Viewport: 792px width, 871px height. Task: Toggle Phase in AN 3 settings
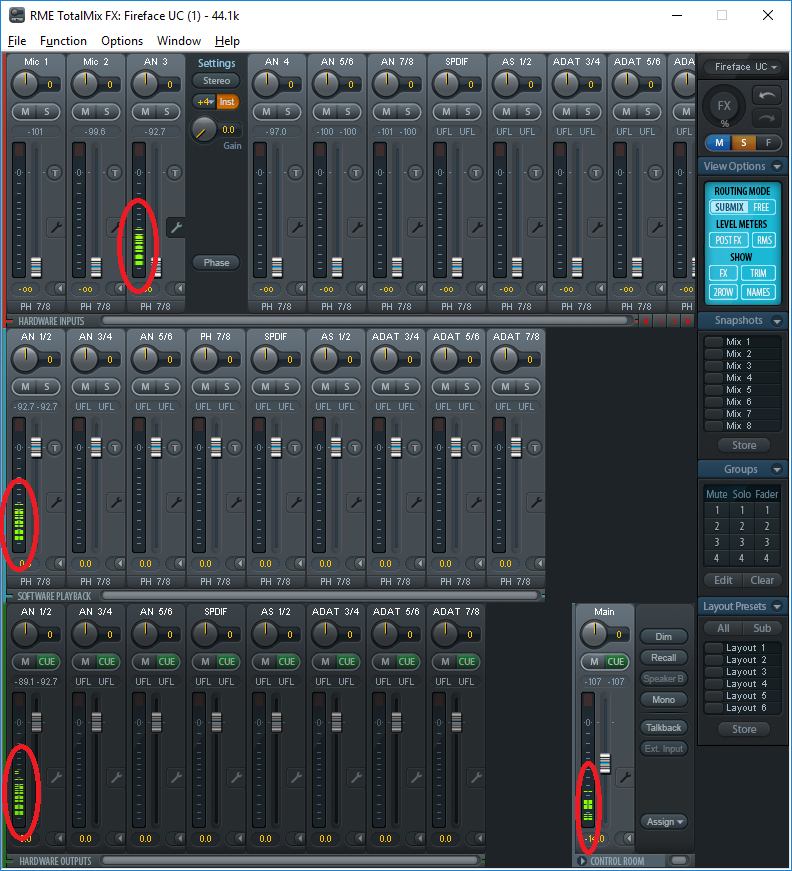click(x=216, y=262)
